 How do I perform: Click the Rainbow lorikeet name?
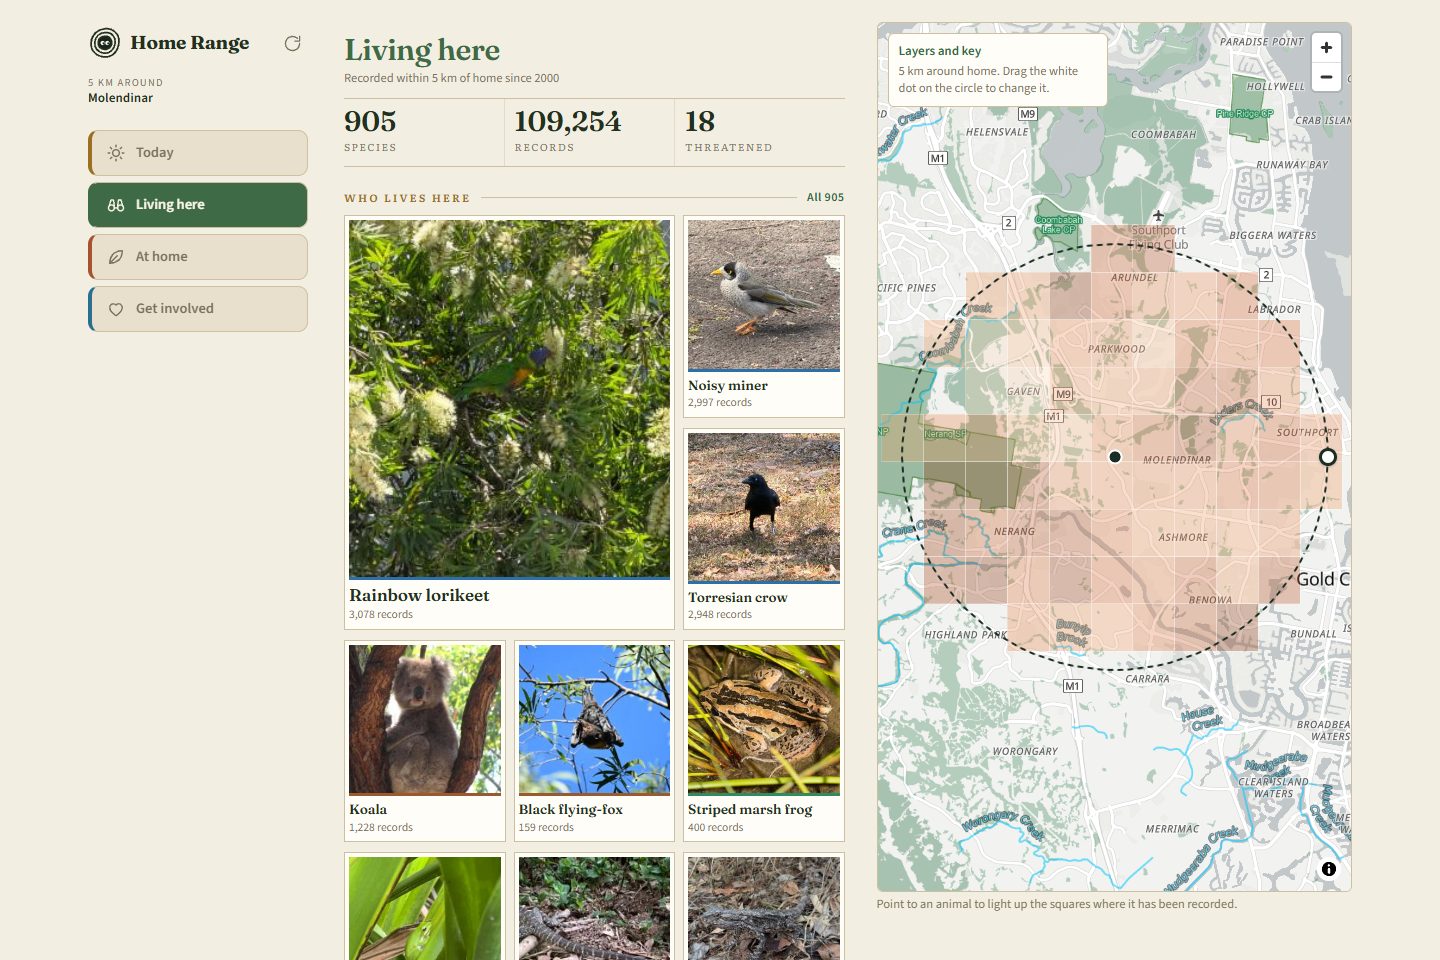point(419,595)
